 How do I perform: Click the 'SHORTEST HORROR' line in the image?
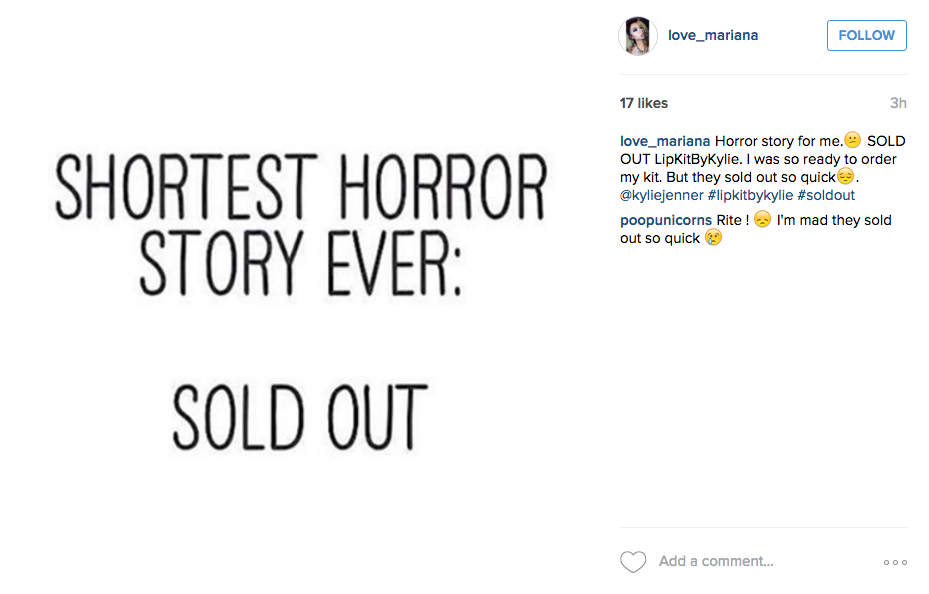[x=299, y=192]
